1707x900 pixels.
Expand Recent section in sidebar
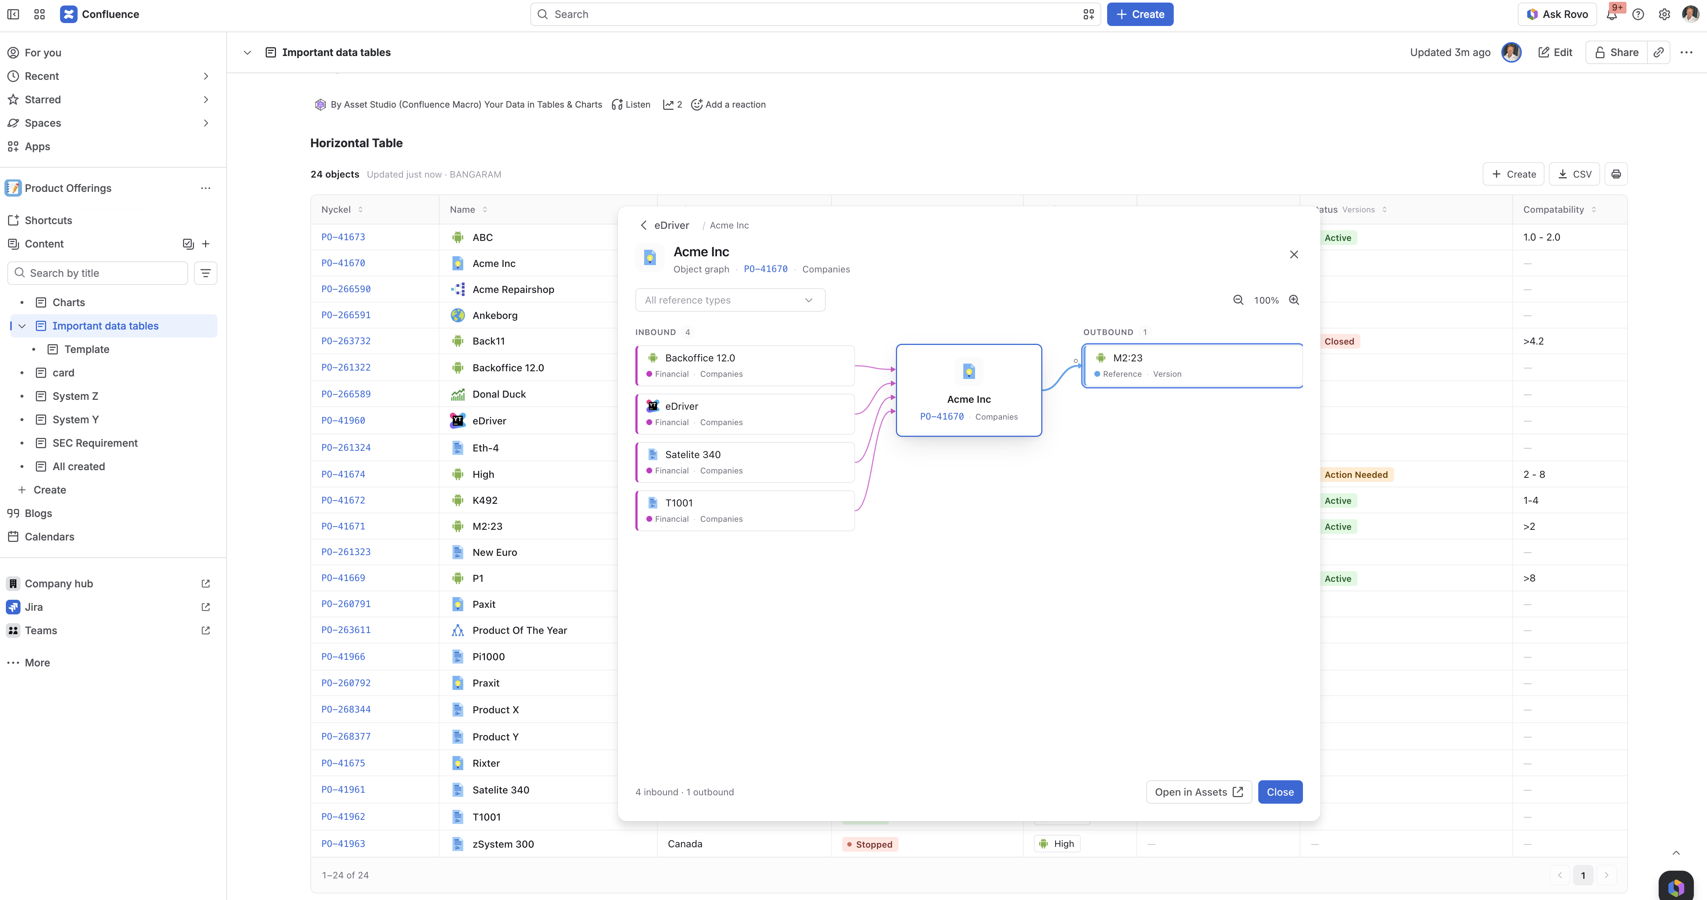(206, 76)
